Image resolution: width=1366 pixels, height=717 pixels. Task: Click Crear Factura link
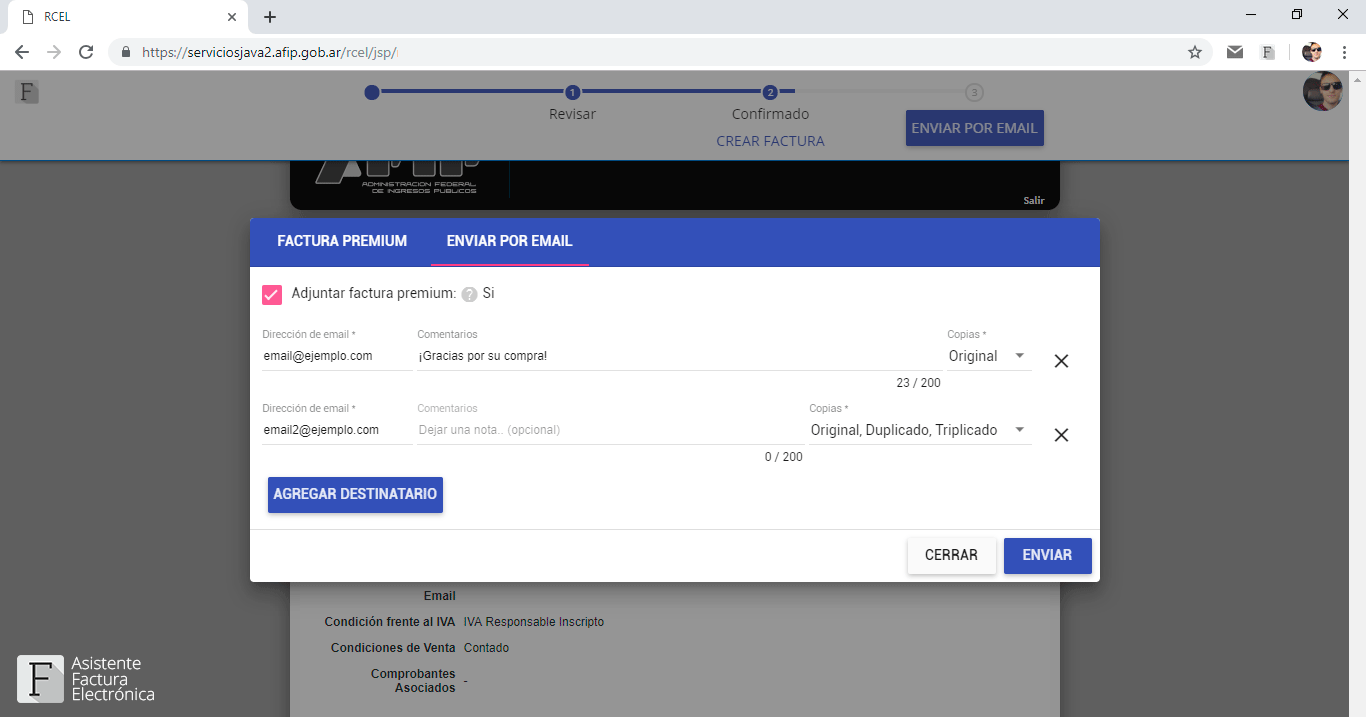770,141
